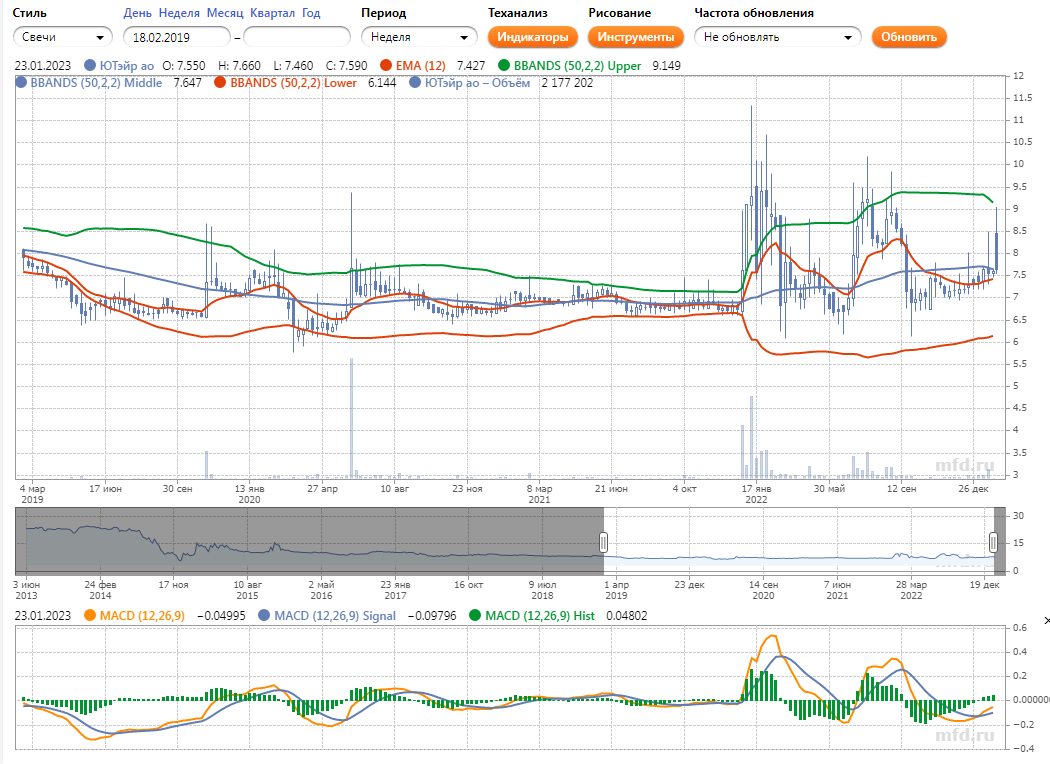The height and width of the screenshot is (764, 1050).
Task: Click the green BBANDS Upper legend circle
Action: click(505, 65)
